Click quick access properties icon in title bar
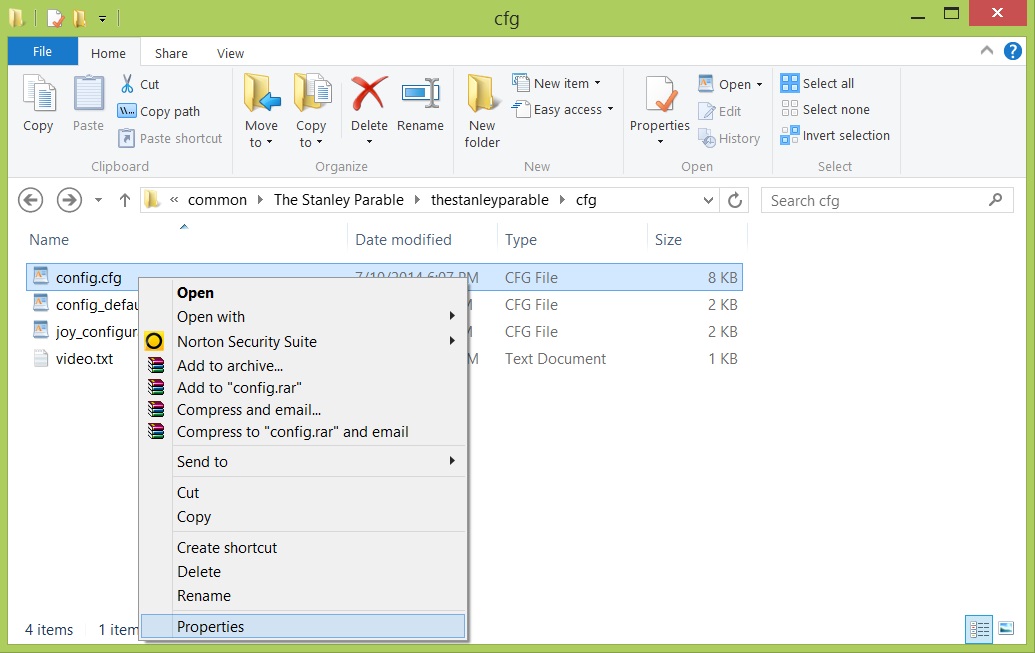The image size is (1035, 653). coord(55,18)
